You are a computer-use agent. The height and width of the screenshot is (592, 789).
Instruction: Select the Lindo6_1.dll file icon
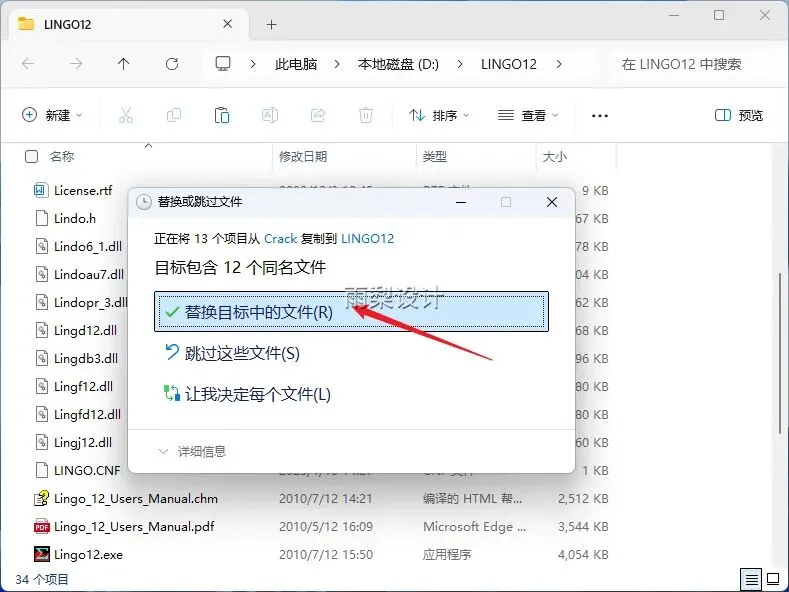(x=41, y=246)
